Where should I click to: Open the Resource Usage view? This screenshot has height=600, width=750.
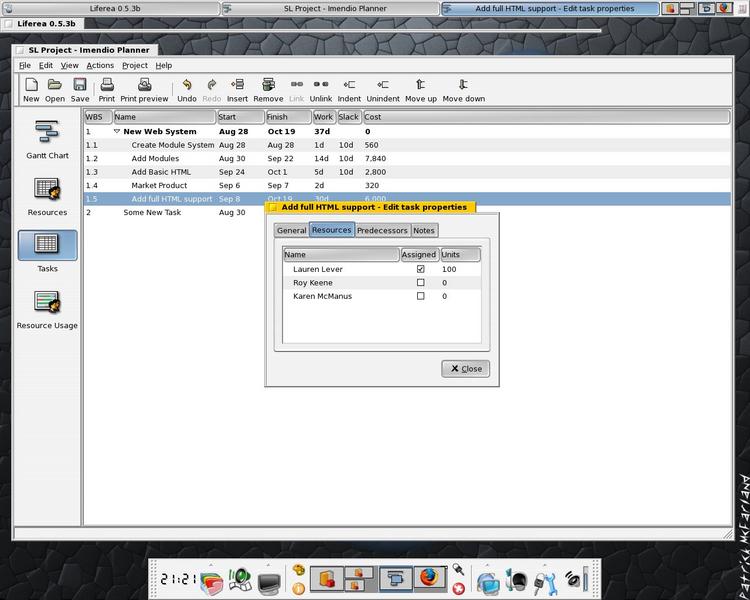pyautogui.click(x=47, y=309)
